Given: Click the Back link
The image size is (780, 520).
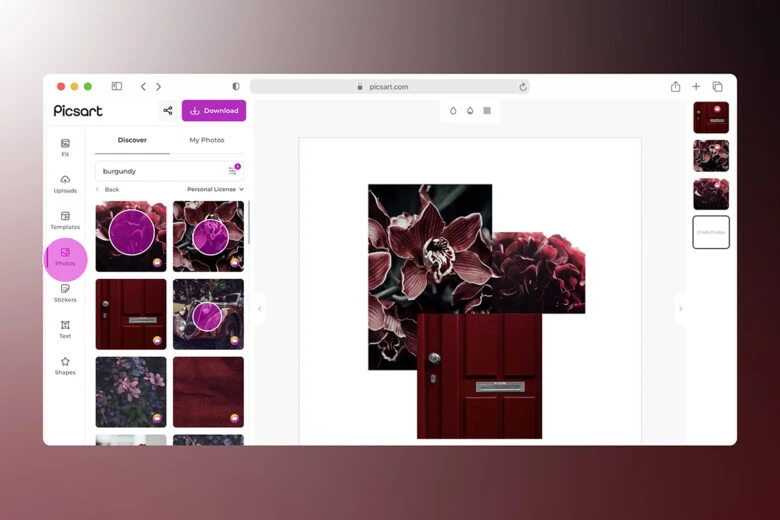Looking at the screenshot, I should pyautogui.click(x=108, y=189).
